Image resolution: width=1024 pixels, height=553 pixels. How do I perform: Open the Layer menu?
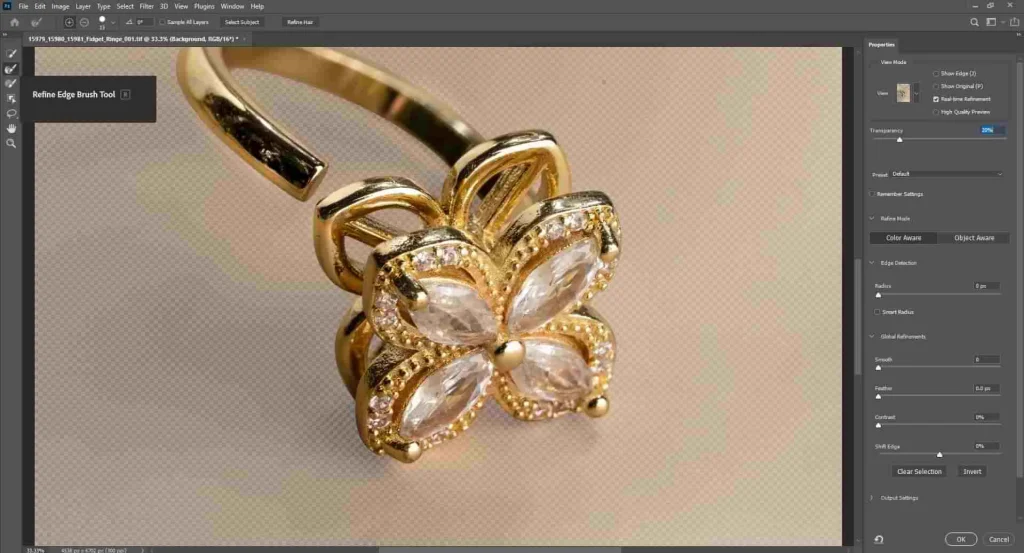[83, 7]
